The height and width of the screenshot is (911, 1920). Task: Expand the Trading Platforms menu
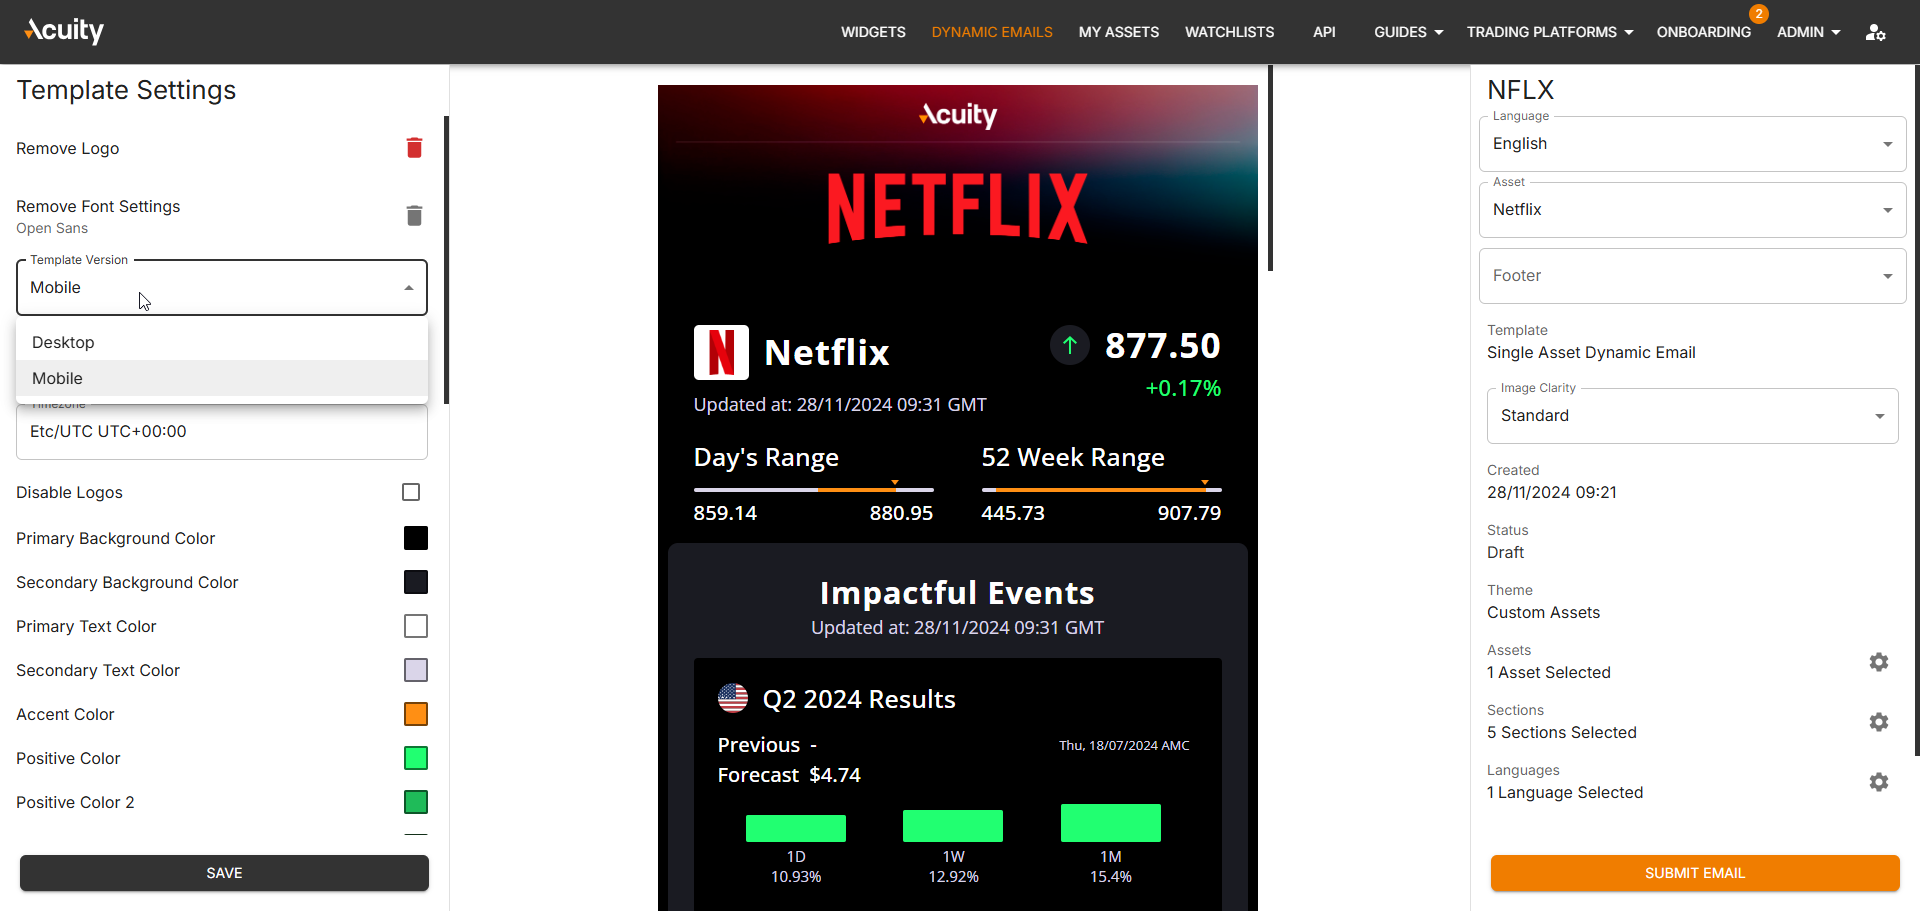click(1550, 32)
